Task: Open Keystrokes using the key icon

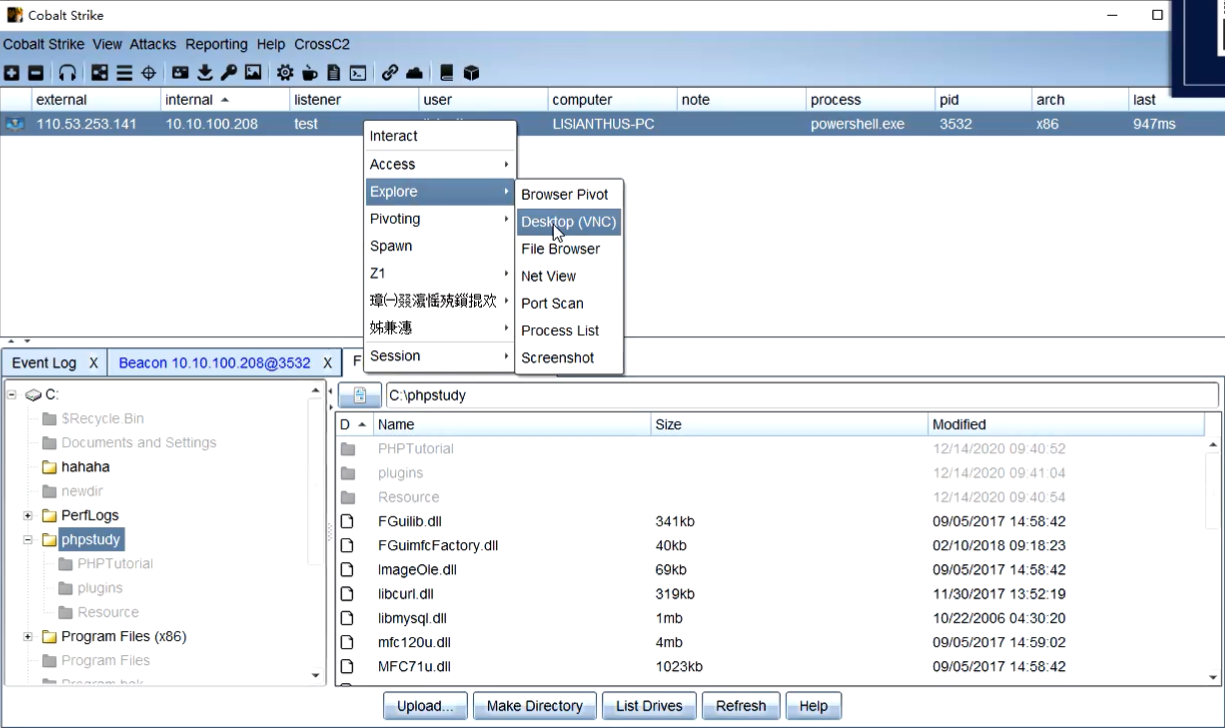Action: (228, 73)
